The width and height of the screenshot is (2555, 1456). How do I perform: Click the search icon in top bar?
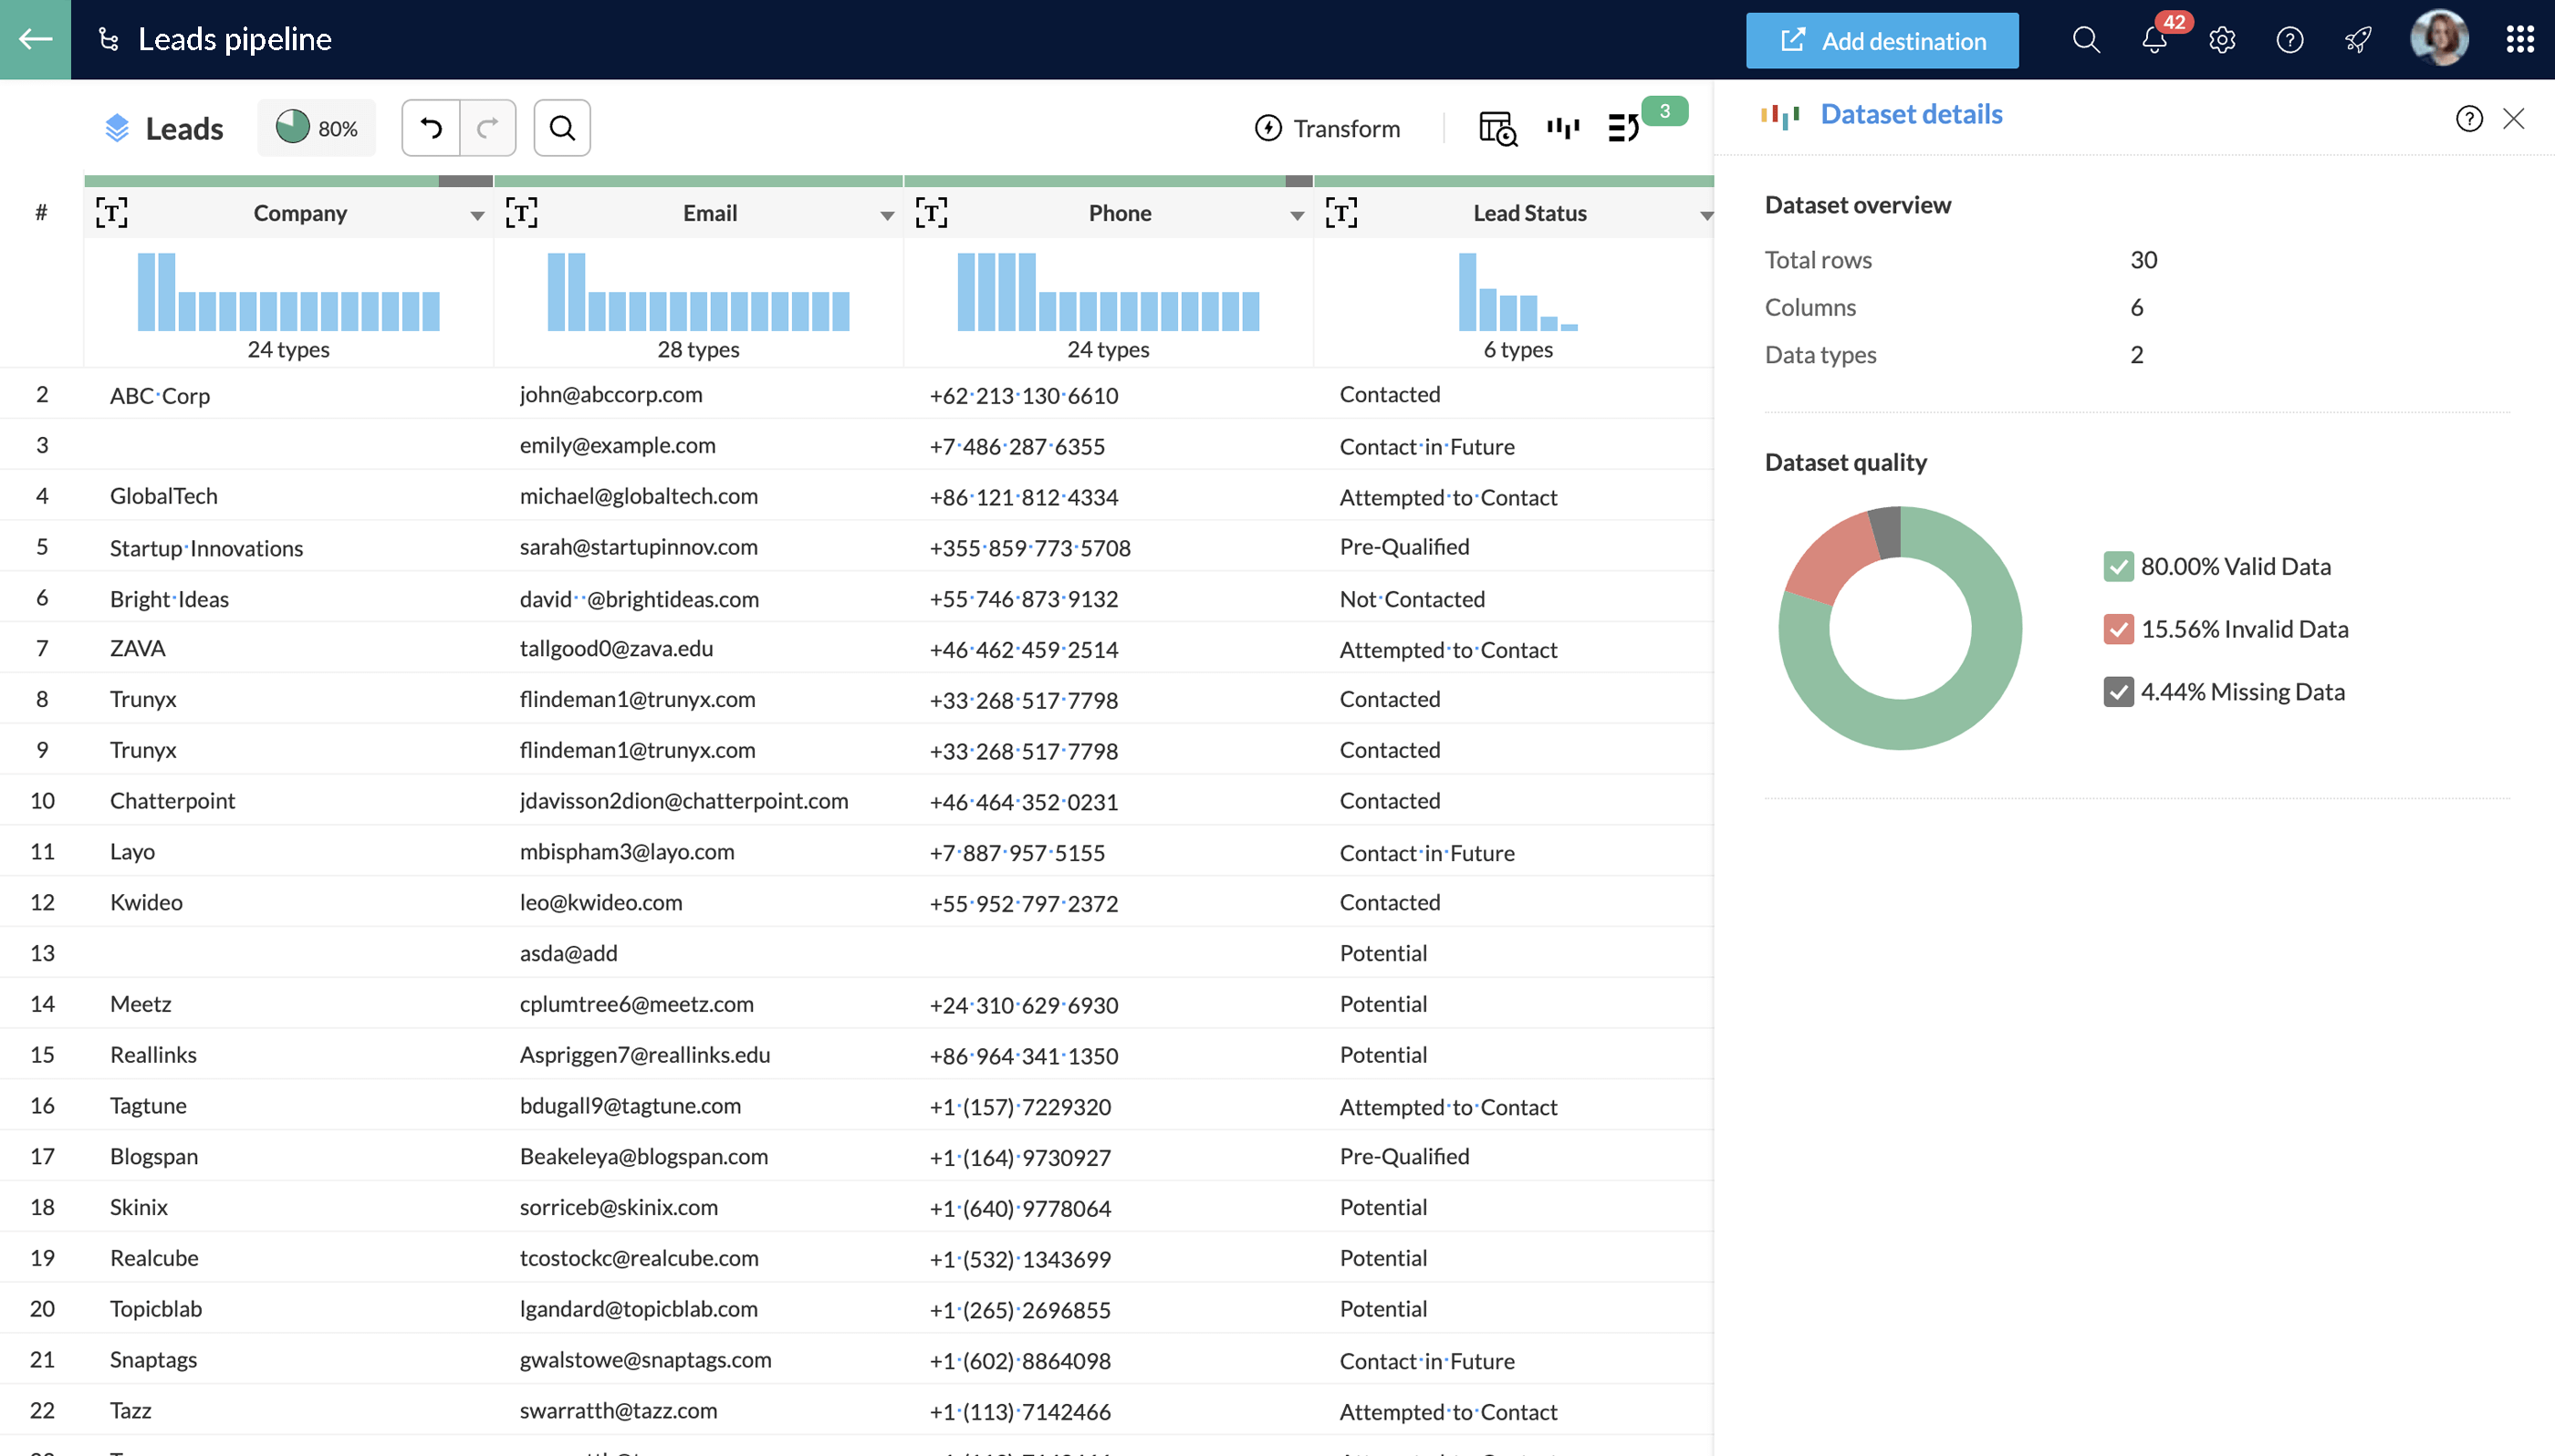(2085, 38)
